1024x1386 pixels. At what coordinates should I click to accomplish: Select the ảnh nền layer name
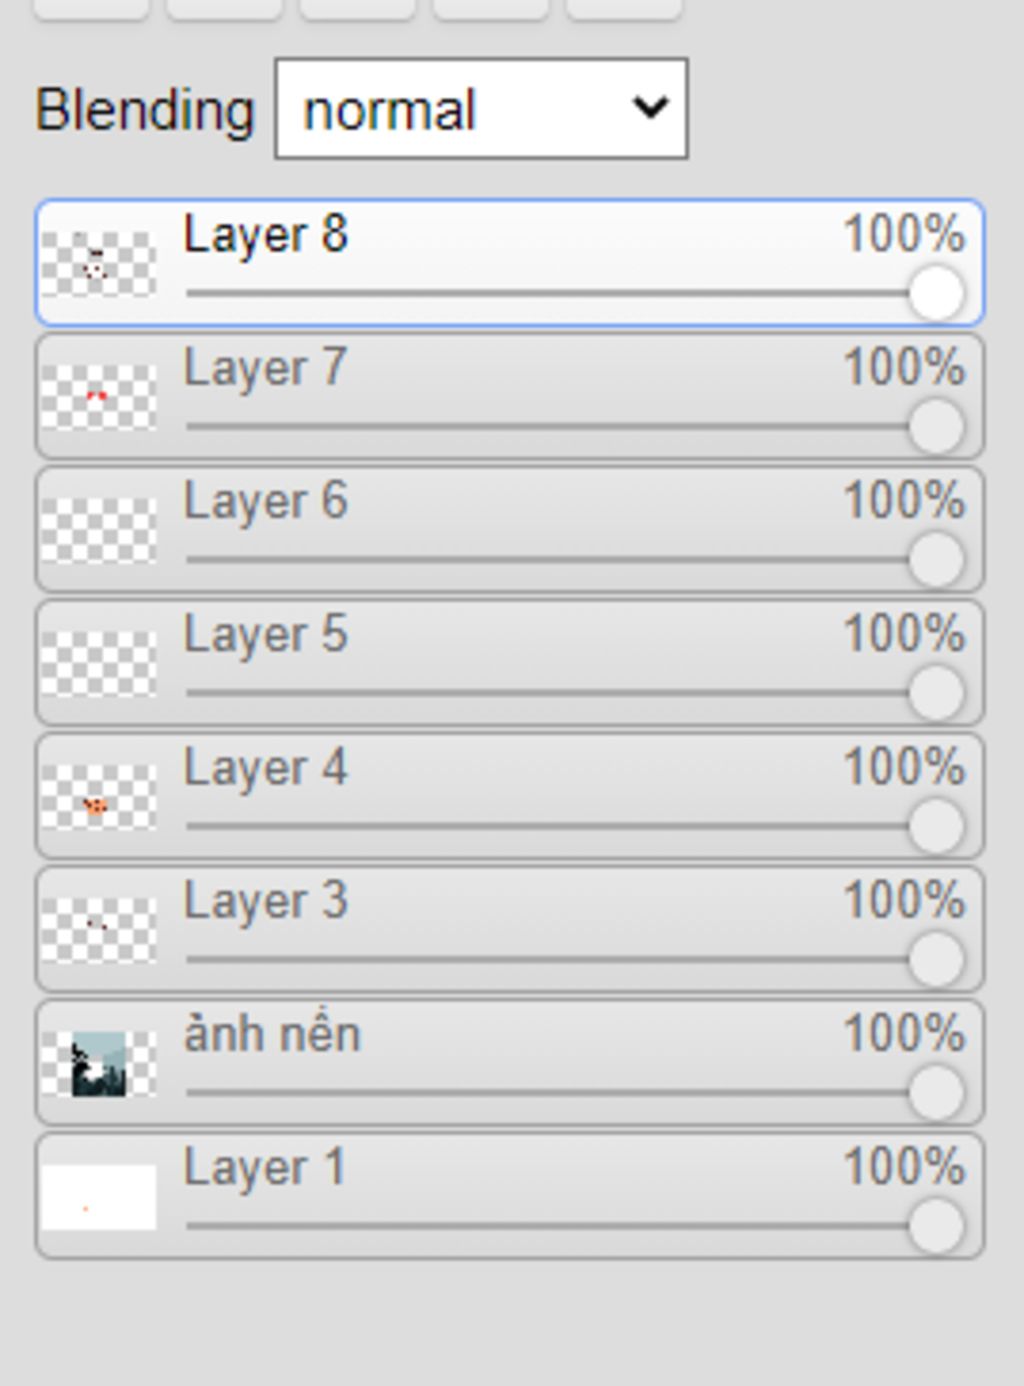click(x=272, y=1033)
